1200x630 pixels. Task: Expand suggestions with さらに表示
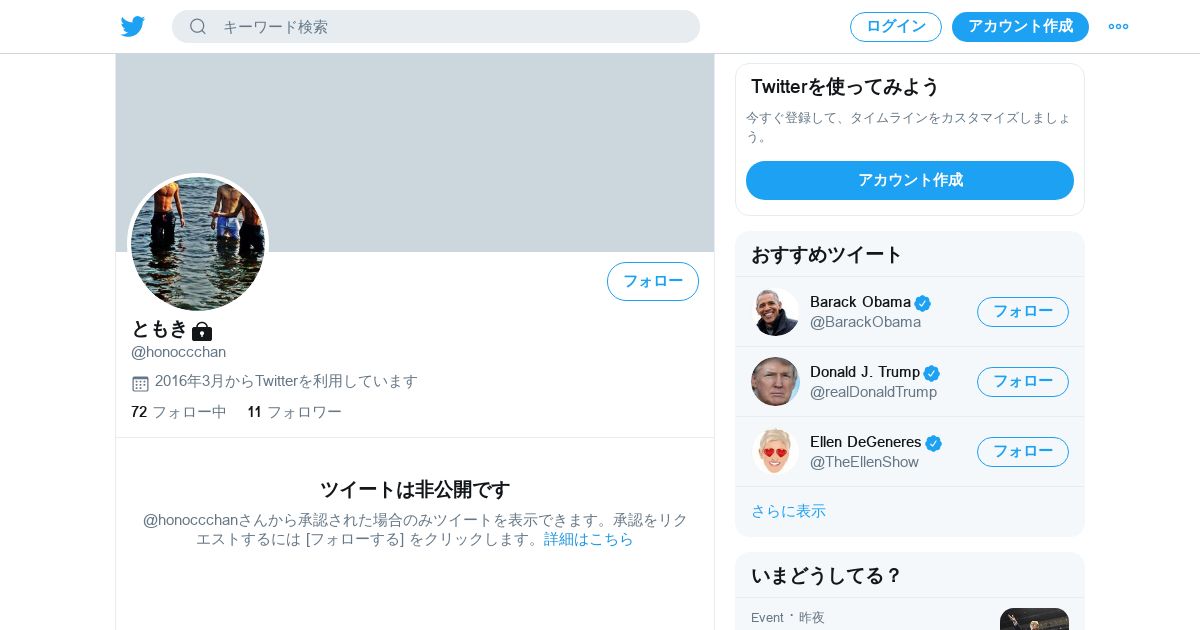click(788, 511)
